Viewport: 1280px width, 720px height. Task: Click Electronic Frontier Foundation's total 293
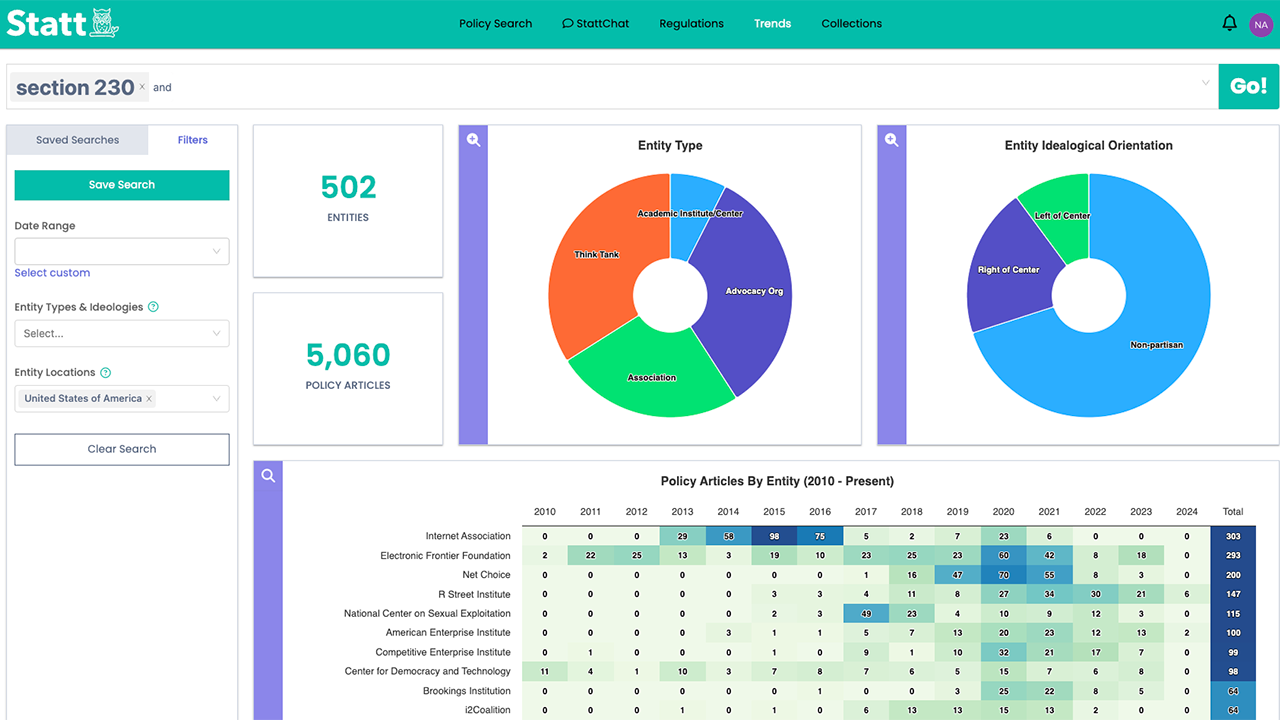pyautogui.click(x=1233, y=556)
